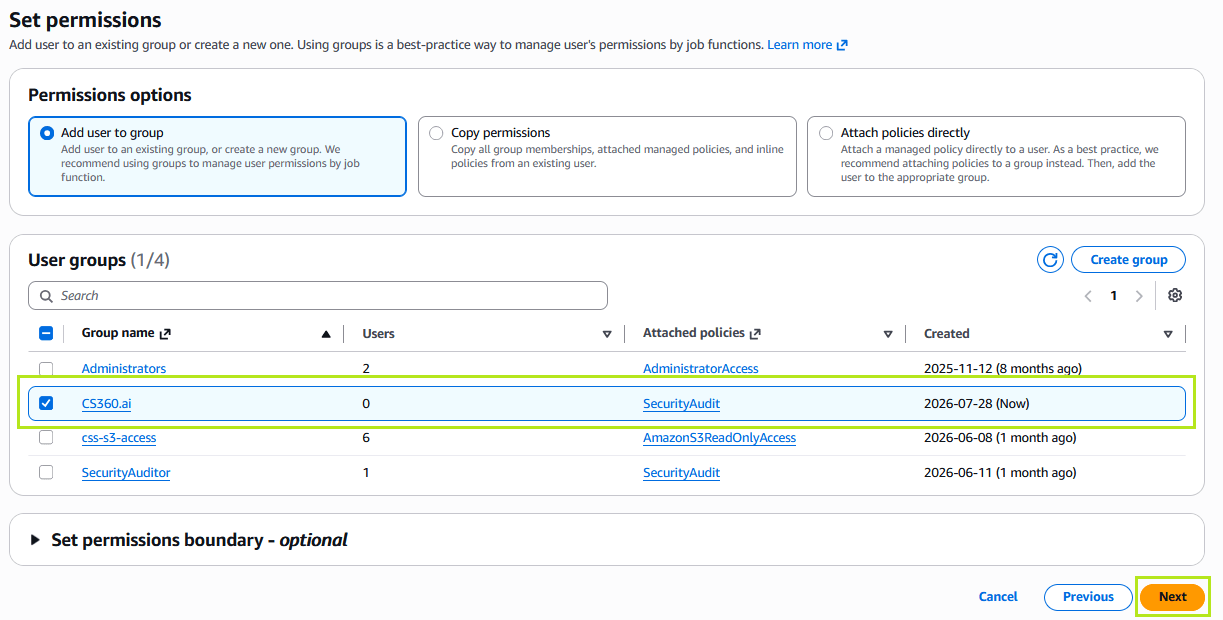The height and width of the screenshot is (620, 1223).
Task: Click the user groups Search field
Action: [318, 296]
